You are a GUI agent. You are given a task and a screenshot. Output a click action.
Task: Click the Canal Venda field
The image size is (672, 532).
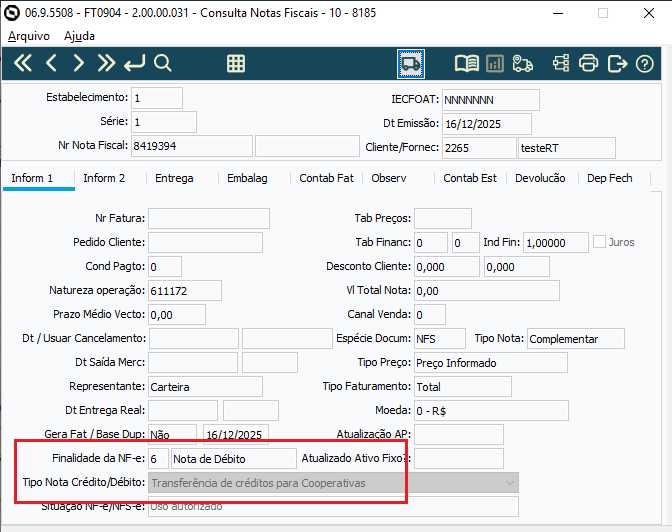(430, 315)
